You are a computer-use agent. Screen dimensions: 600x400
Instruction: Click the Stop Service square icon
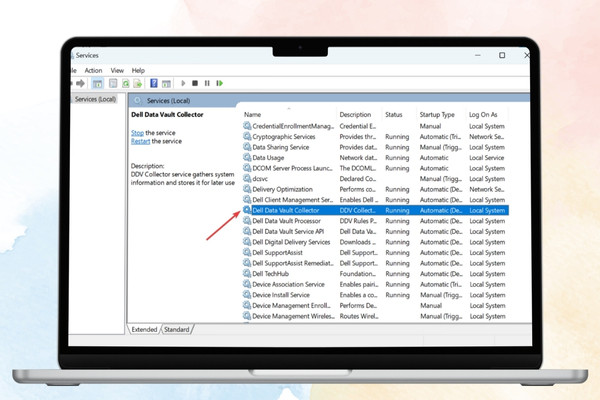195,83
